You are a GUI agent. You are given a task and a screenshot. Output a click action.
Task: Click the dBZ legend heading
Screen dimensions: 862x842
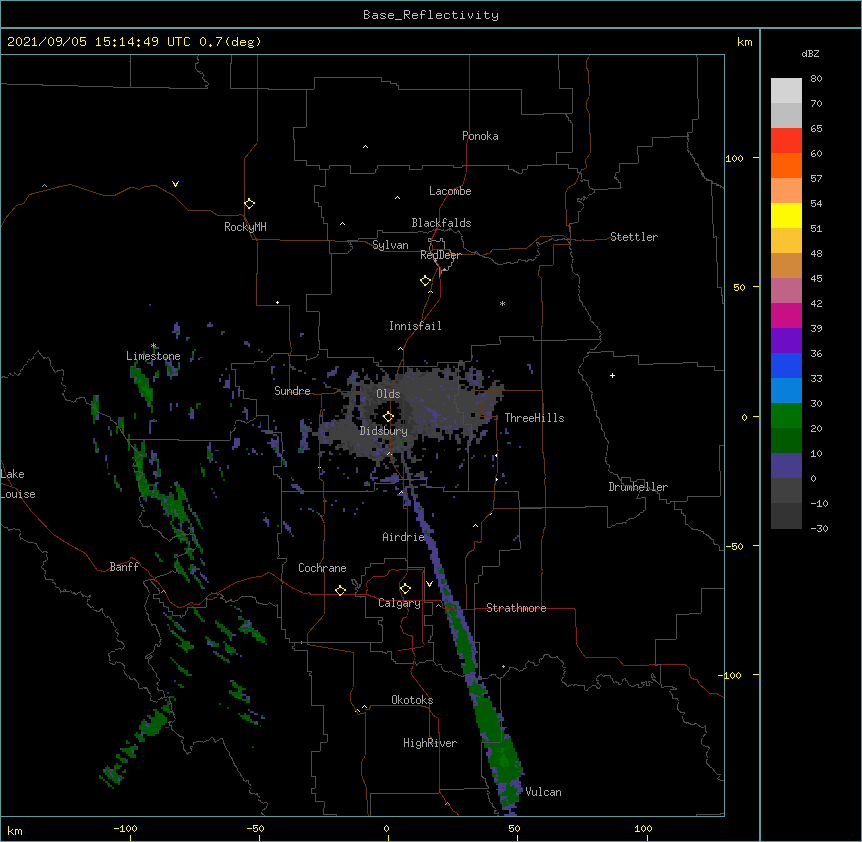[x=810, y=54]
